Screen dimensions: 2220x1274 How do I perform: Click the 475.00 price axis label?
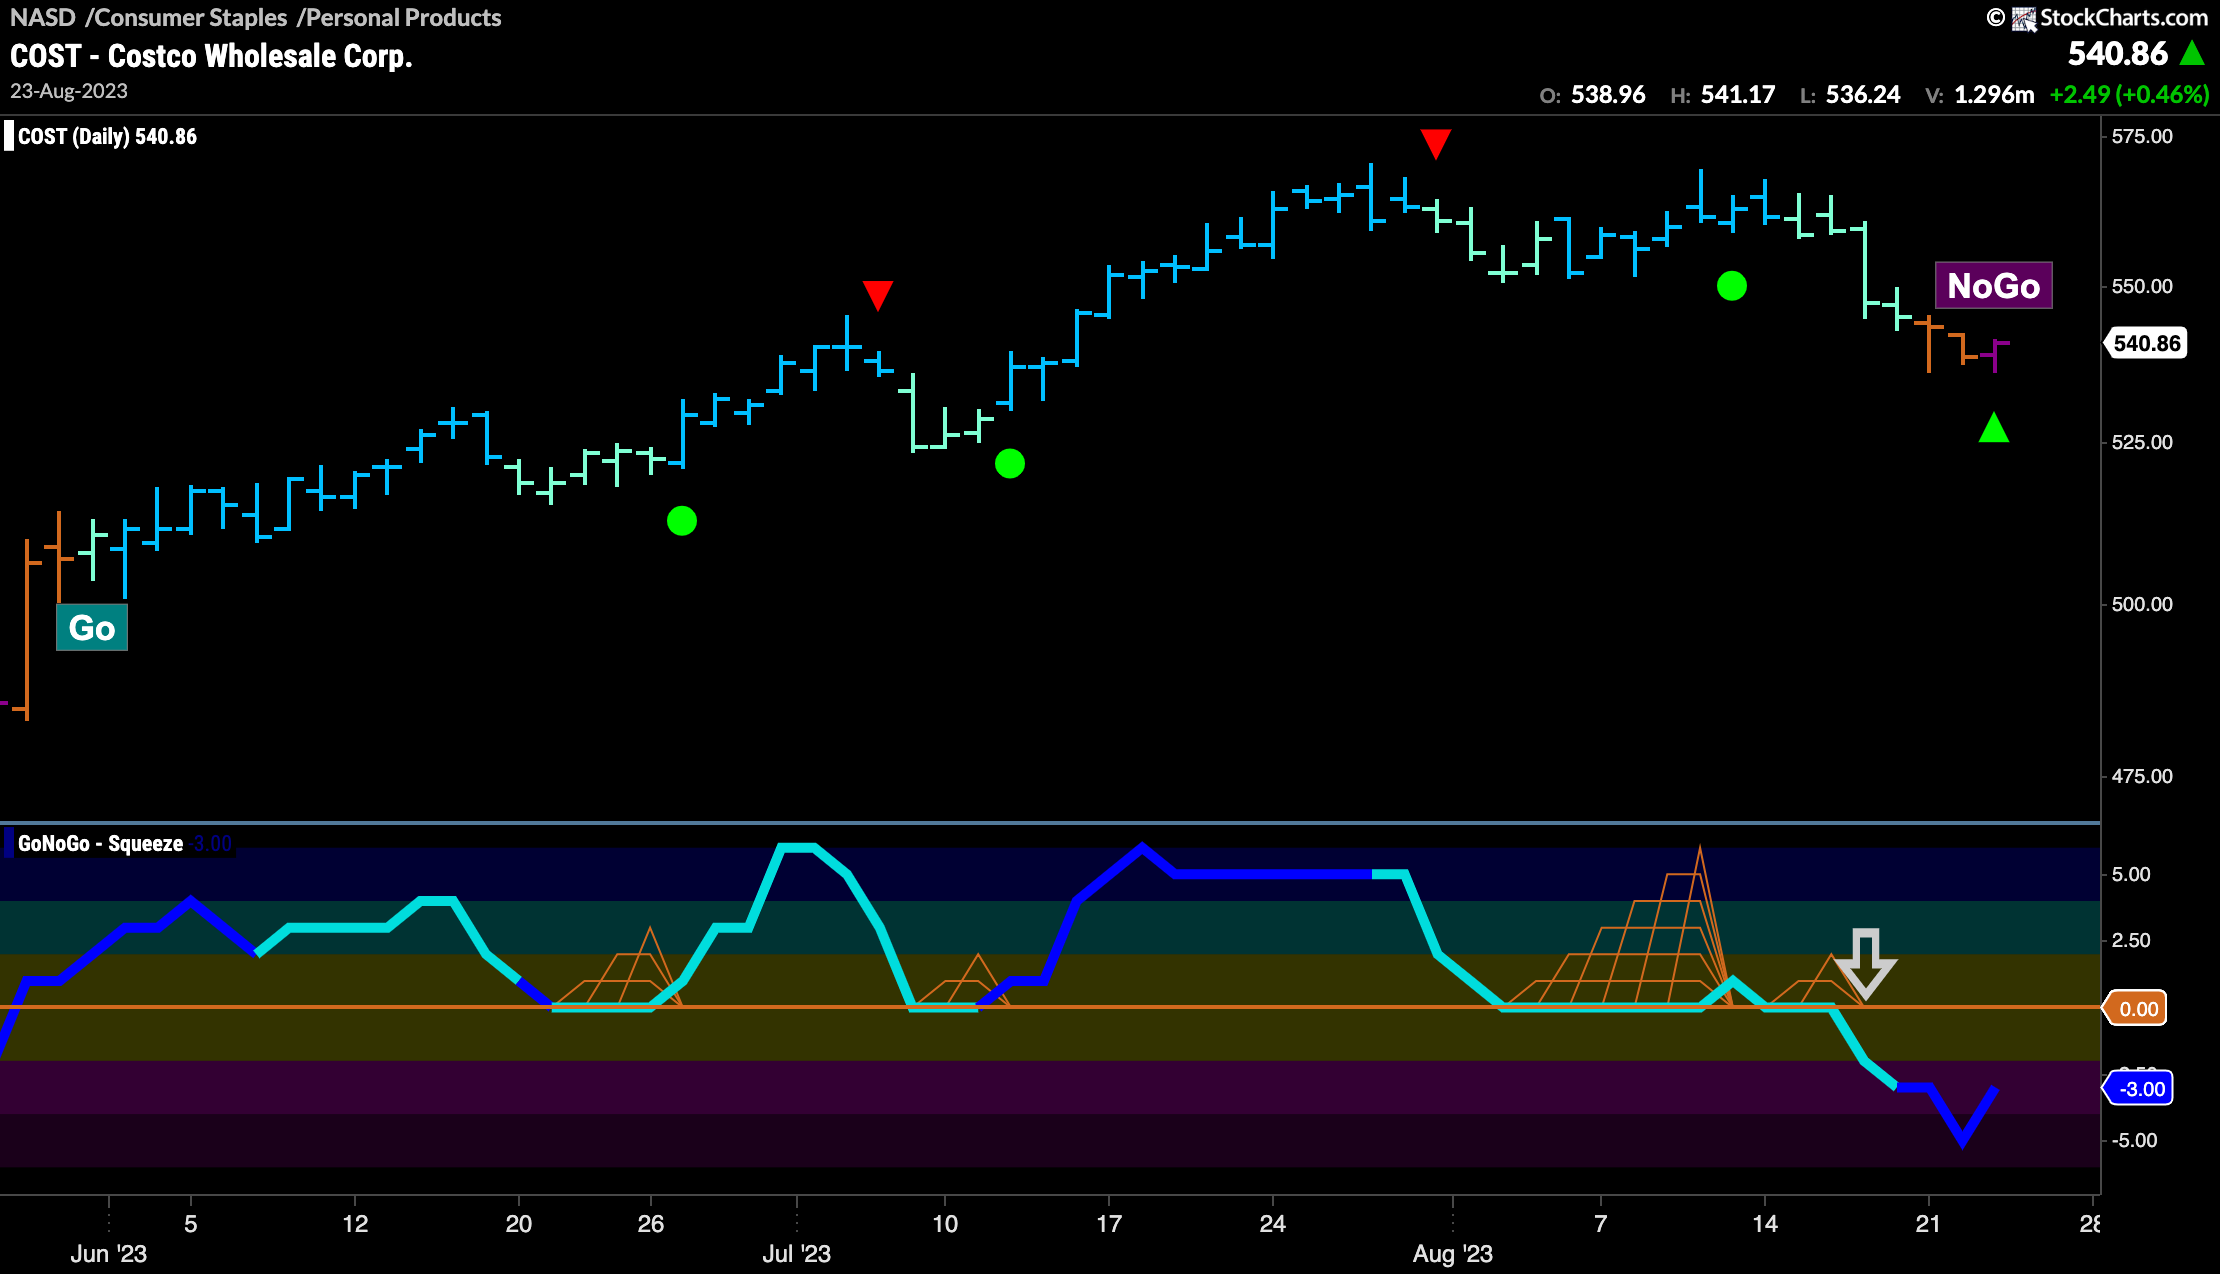coord(2142,776)
